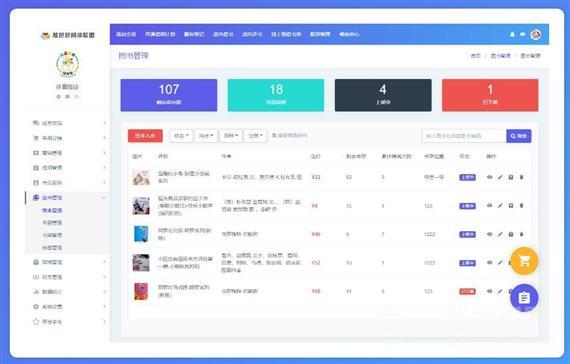Delete the ¥22 book using its trash icon
This screenshot has height=364, width=570.
[x=521, y=177]
